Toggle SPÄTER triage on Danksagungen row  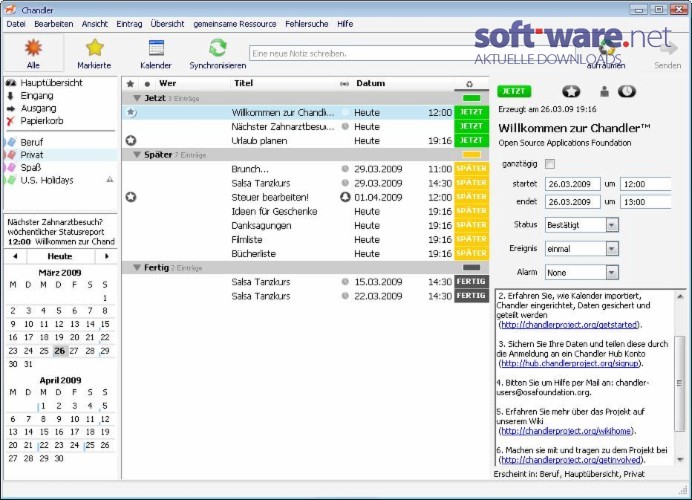471,225
